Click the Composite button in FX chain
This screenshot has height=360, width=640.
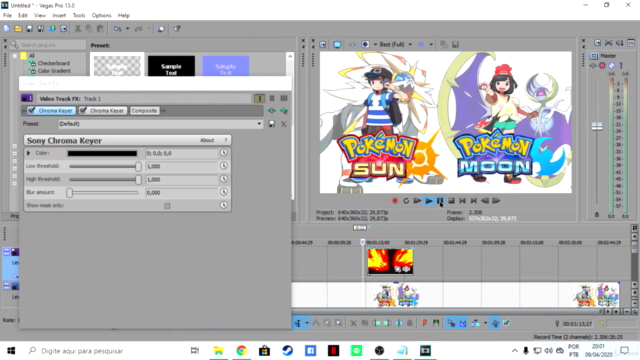point(144,111)
